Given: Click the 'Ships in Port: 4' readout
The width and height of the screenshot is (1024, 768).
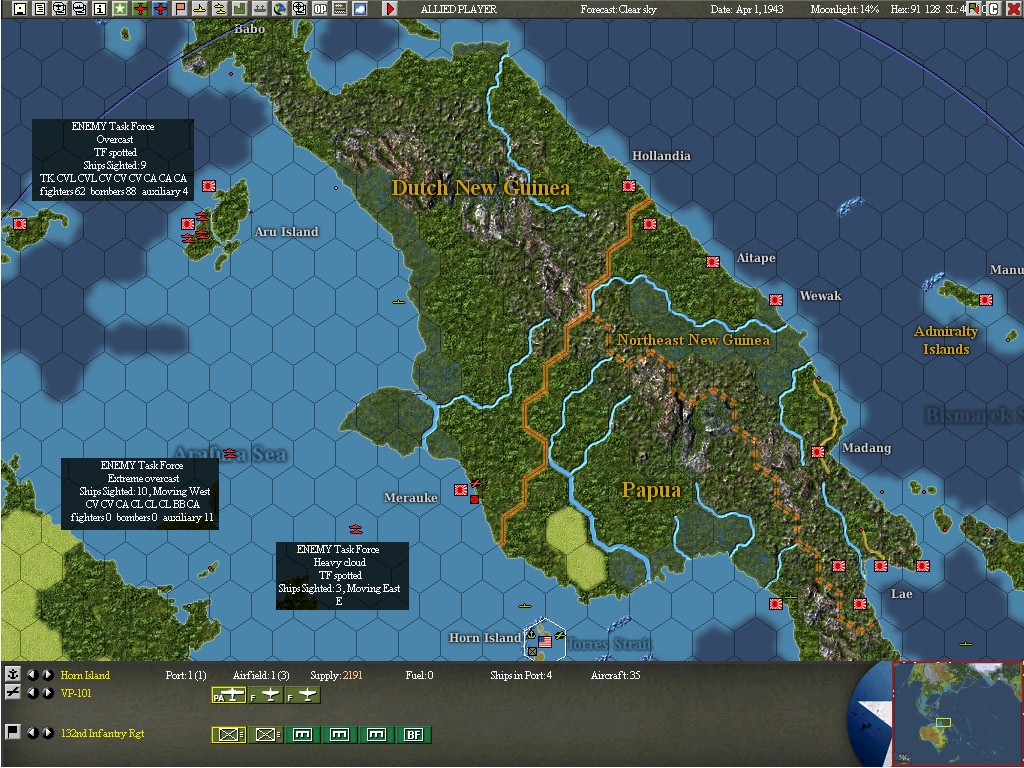Looking at the screenshot, I should 521,675.
